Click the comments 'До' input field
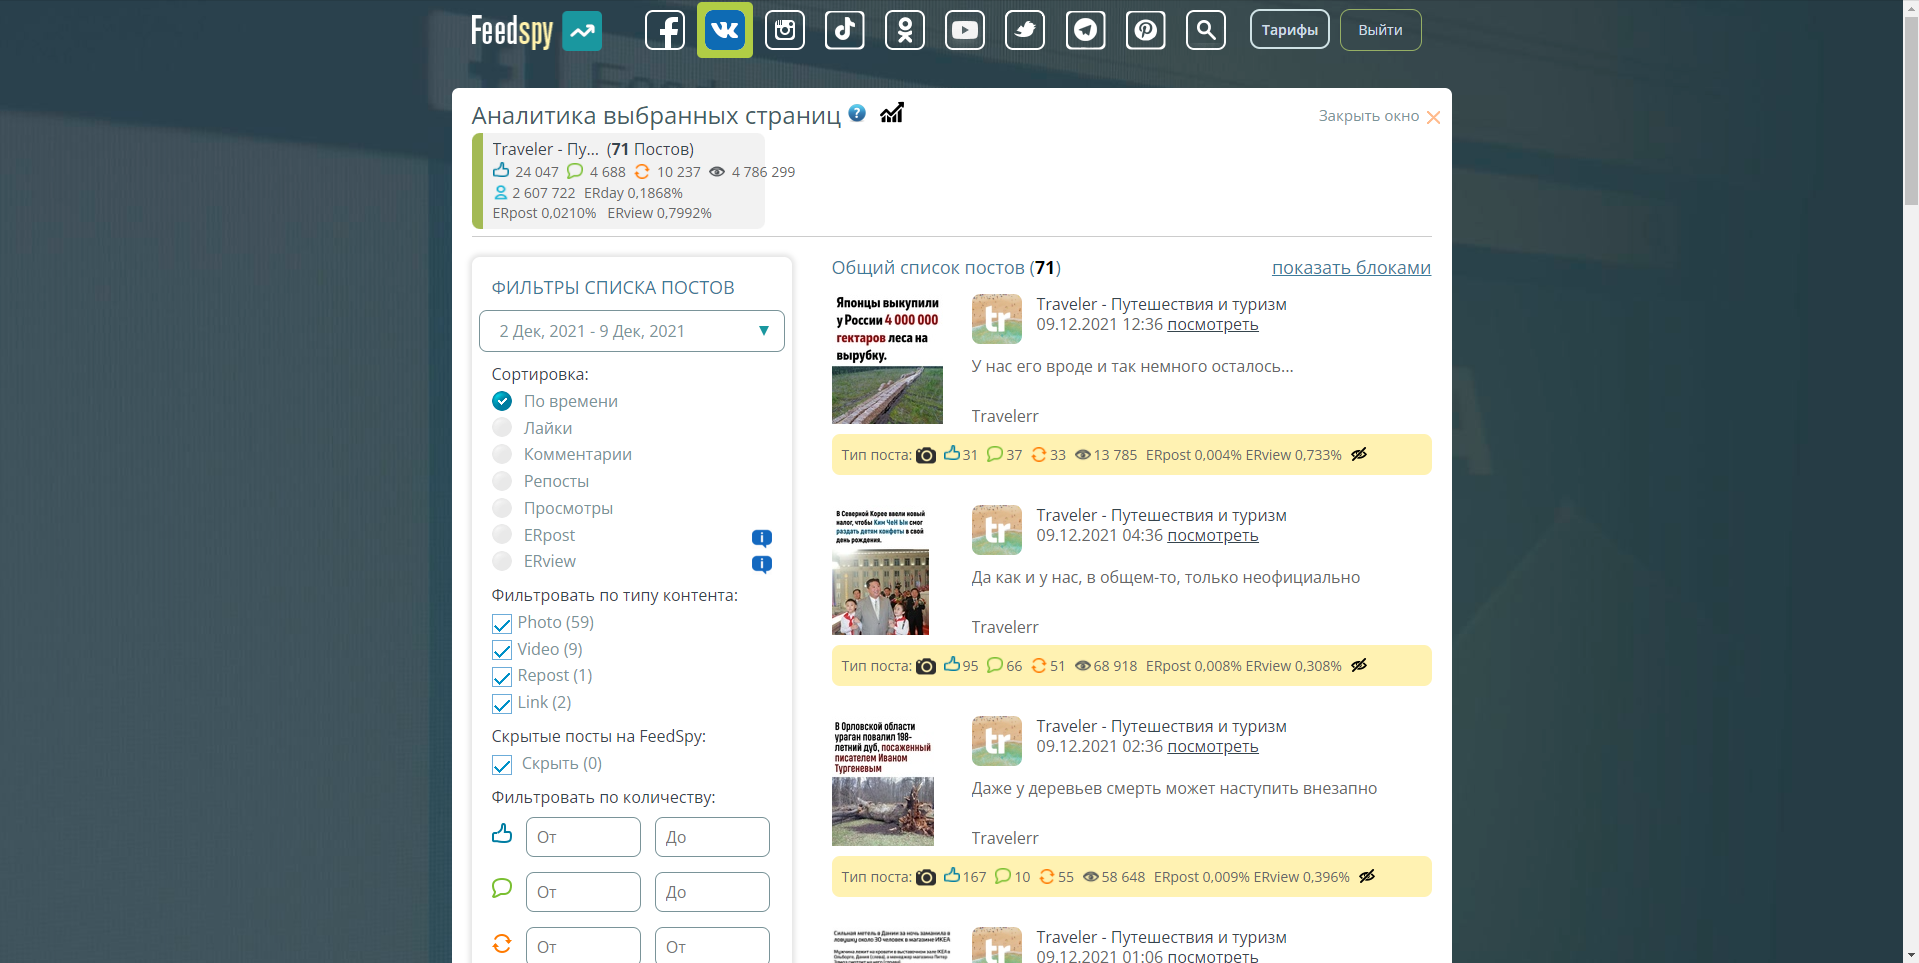This screenshot has width=1919, height=963. 712,892
